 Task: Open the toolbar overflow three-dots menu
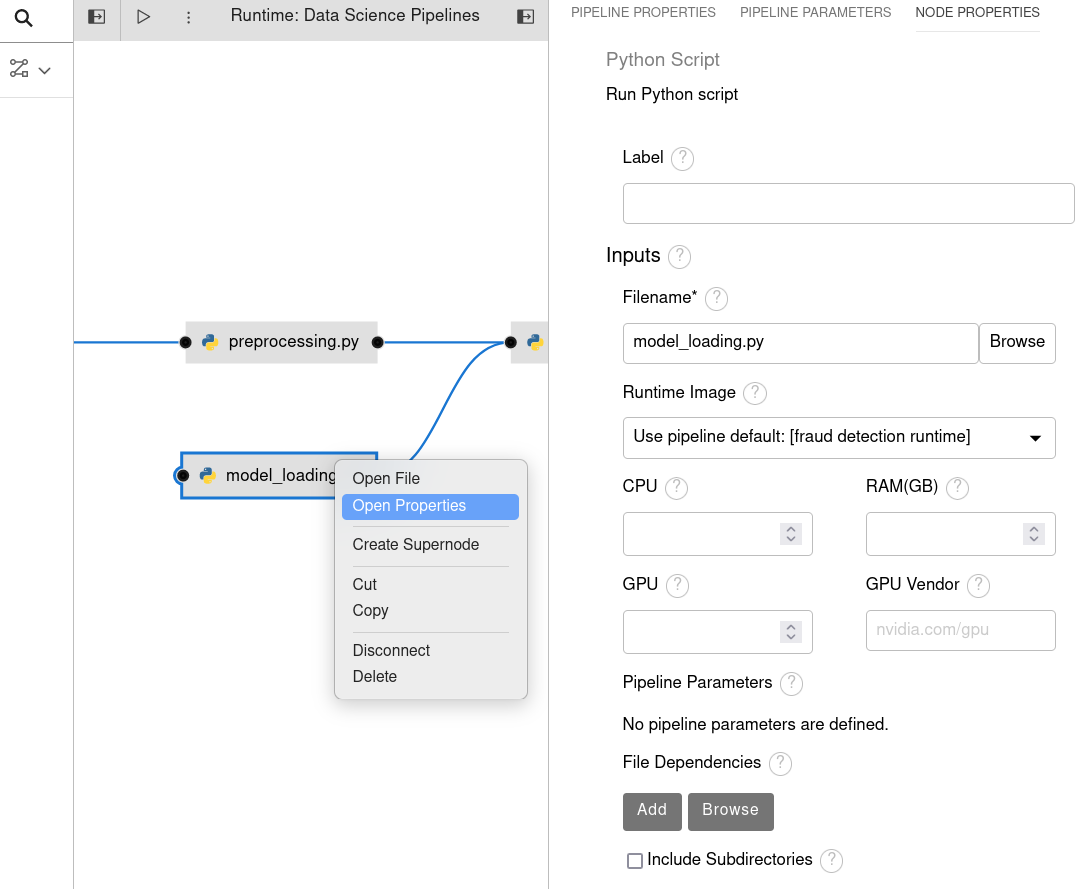tap(189, 17)
